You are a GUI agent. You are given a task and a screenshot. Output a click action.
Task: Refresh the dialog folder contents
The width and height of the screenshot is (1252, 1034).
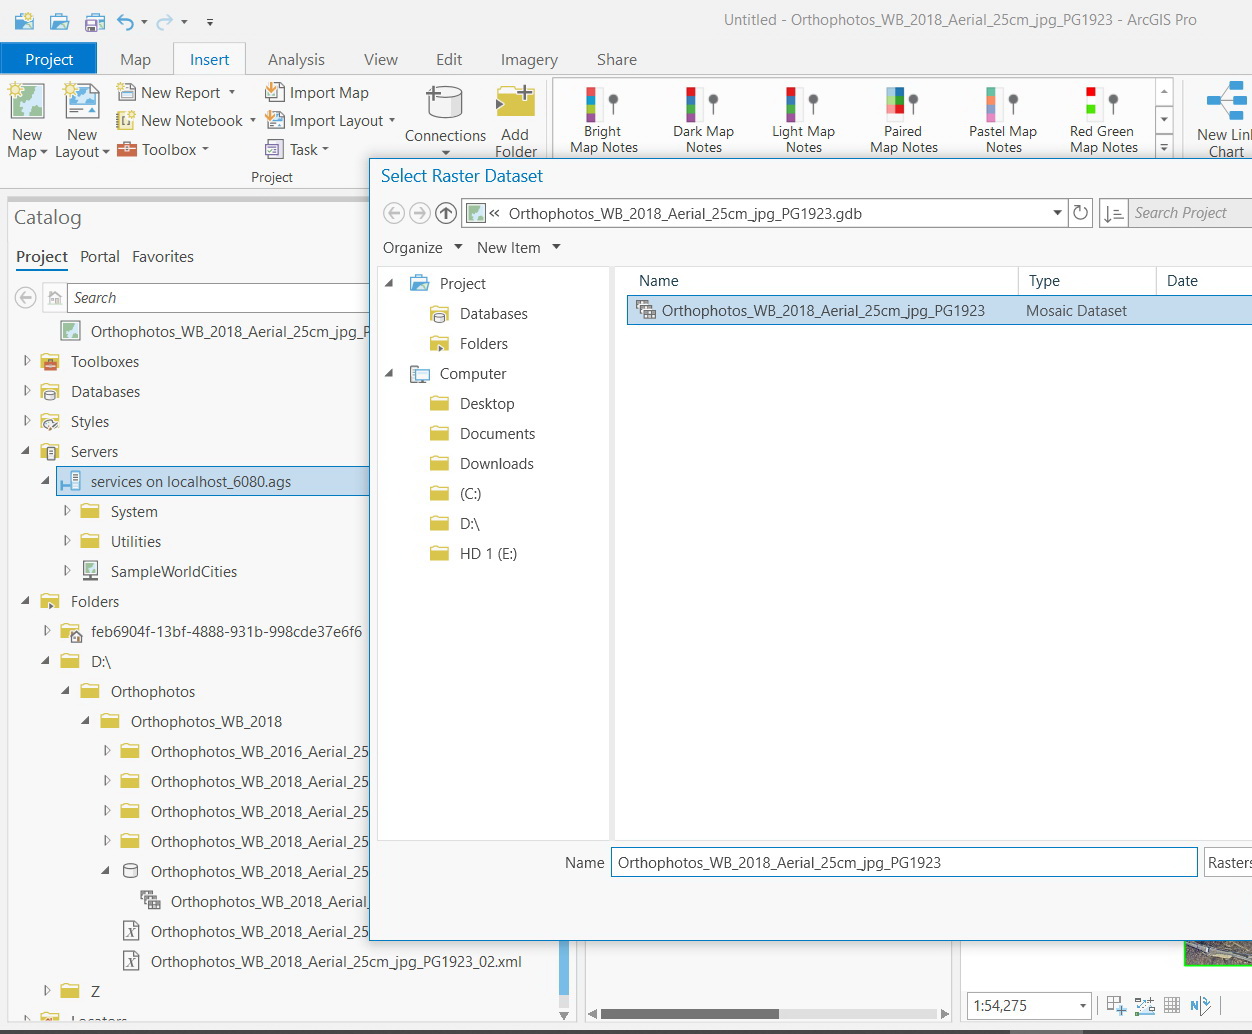[1080, 213]
